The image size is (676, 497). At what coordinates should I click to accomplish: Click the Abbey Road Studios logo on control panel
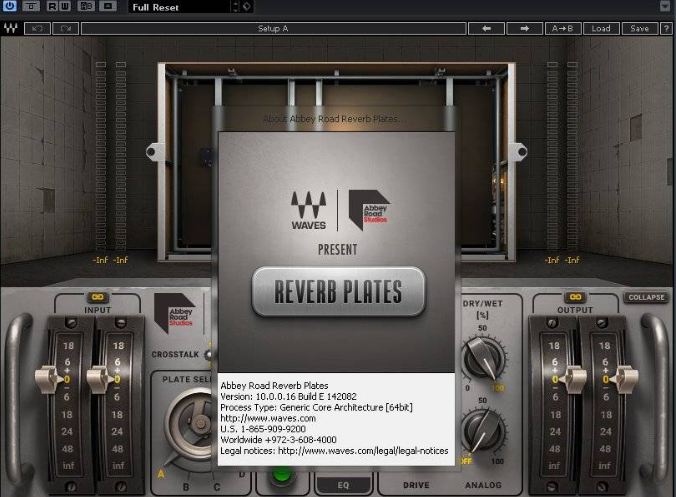175,313
